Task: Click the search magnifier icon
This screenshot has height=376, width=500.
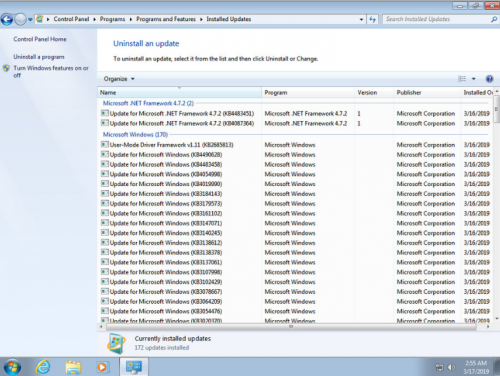Action: point(494,19)
